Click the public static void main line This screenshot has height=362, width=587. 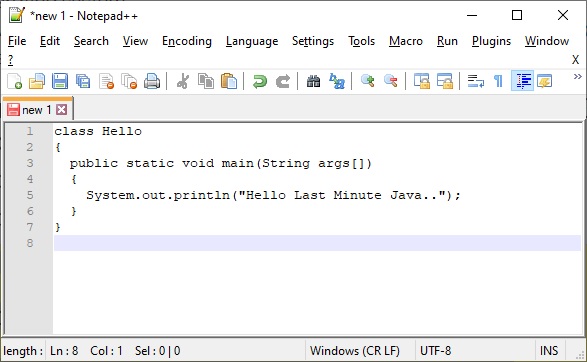[220, 164]
